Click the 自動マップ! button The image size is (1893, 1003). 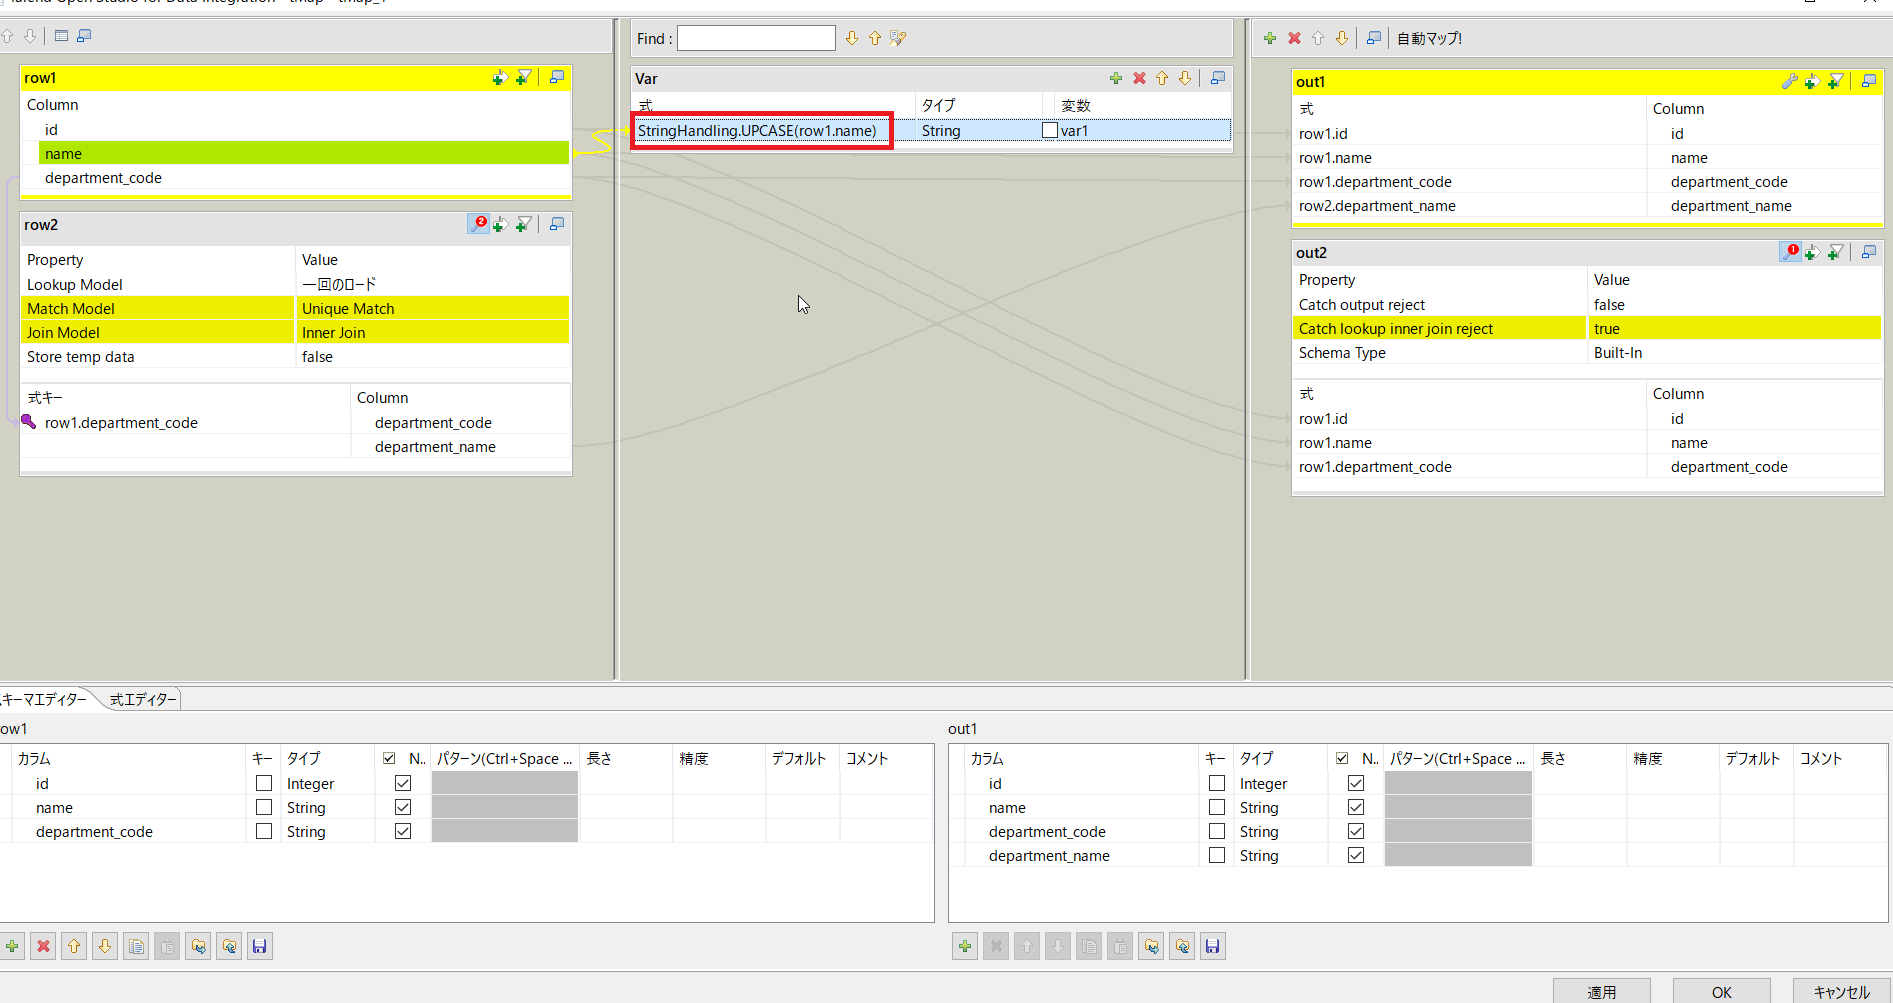[x=1429, y=39]
